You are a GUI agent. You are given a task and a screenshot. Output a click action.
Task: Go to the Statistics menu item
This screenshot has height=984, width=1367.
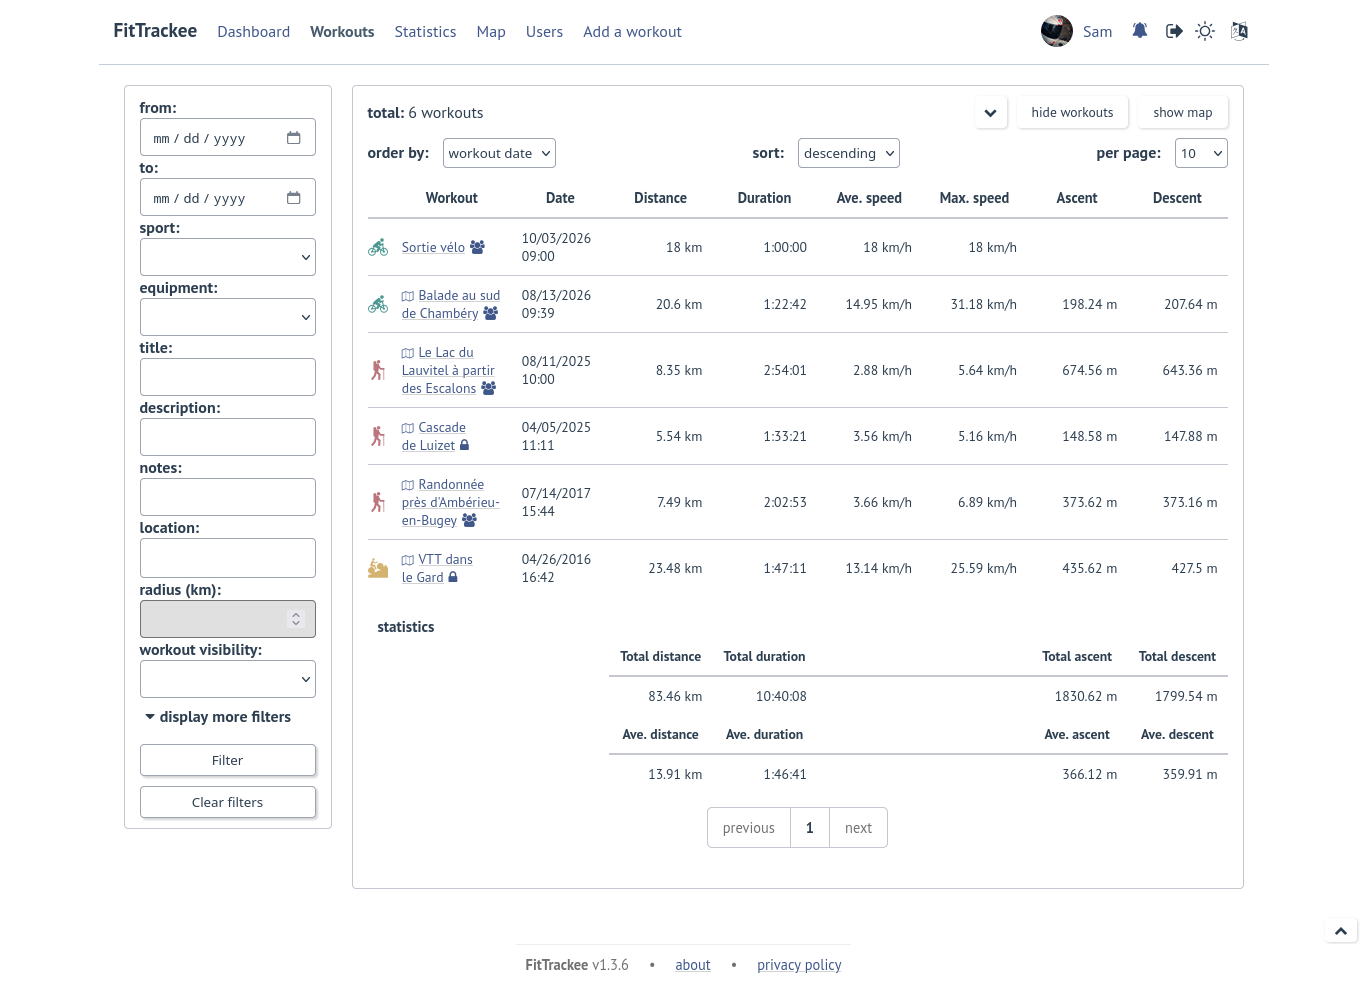425,32
